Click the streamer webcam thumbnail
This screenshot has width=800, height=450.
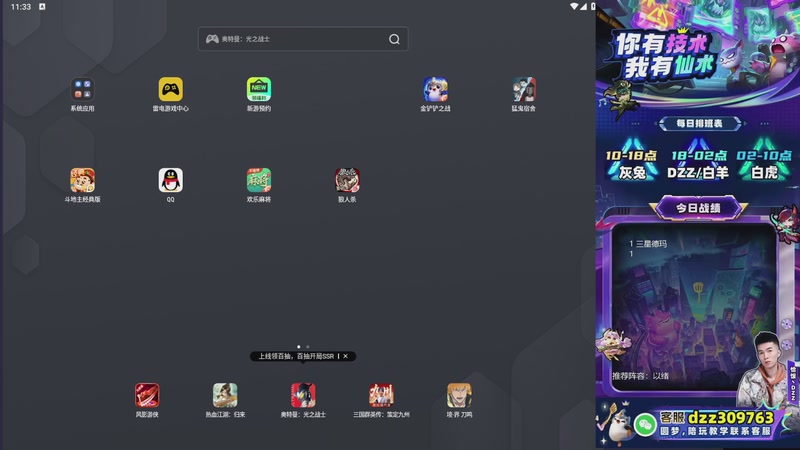pyautogui.click(x=763, y=370)
